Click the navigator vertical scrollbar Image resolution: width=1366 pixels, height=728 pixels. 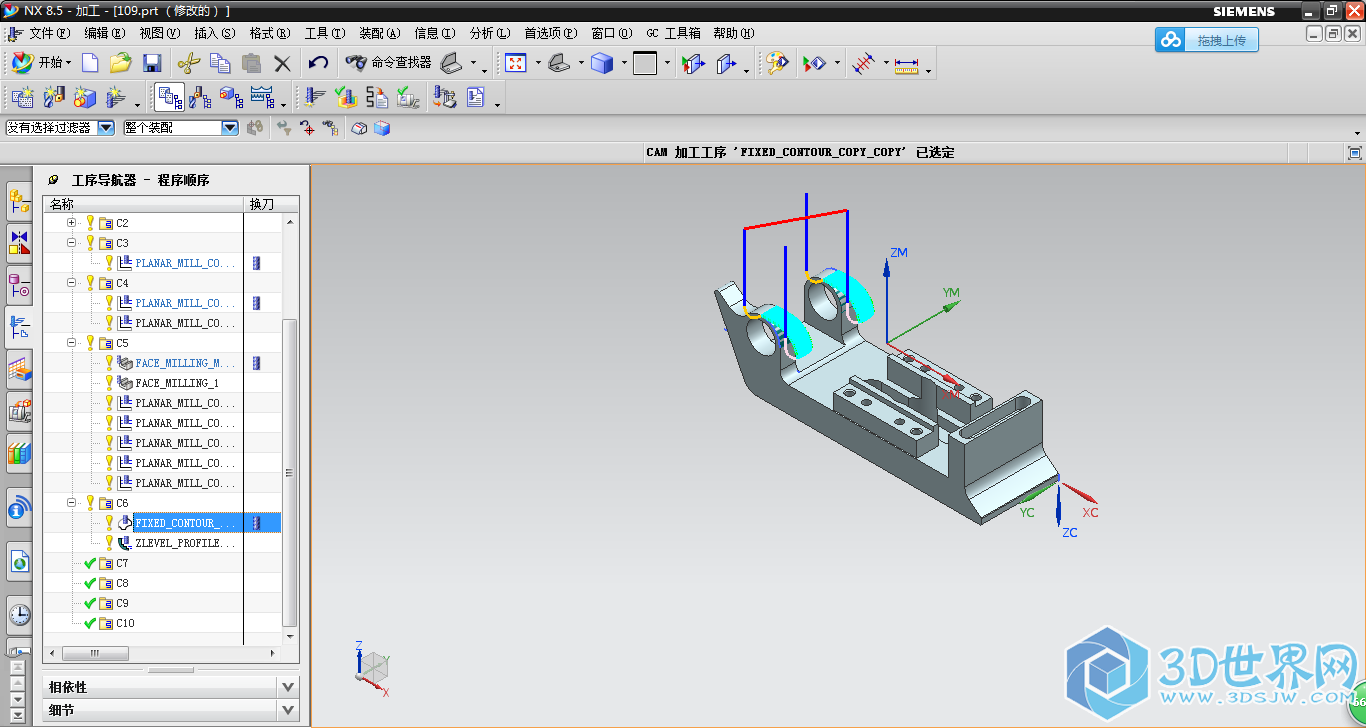pyautogui.click(x=290, y=472)
